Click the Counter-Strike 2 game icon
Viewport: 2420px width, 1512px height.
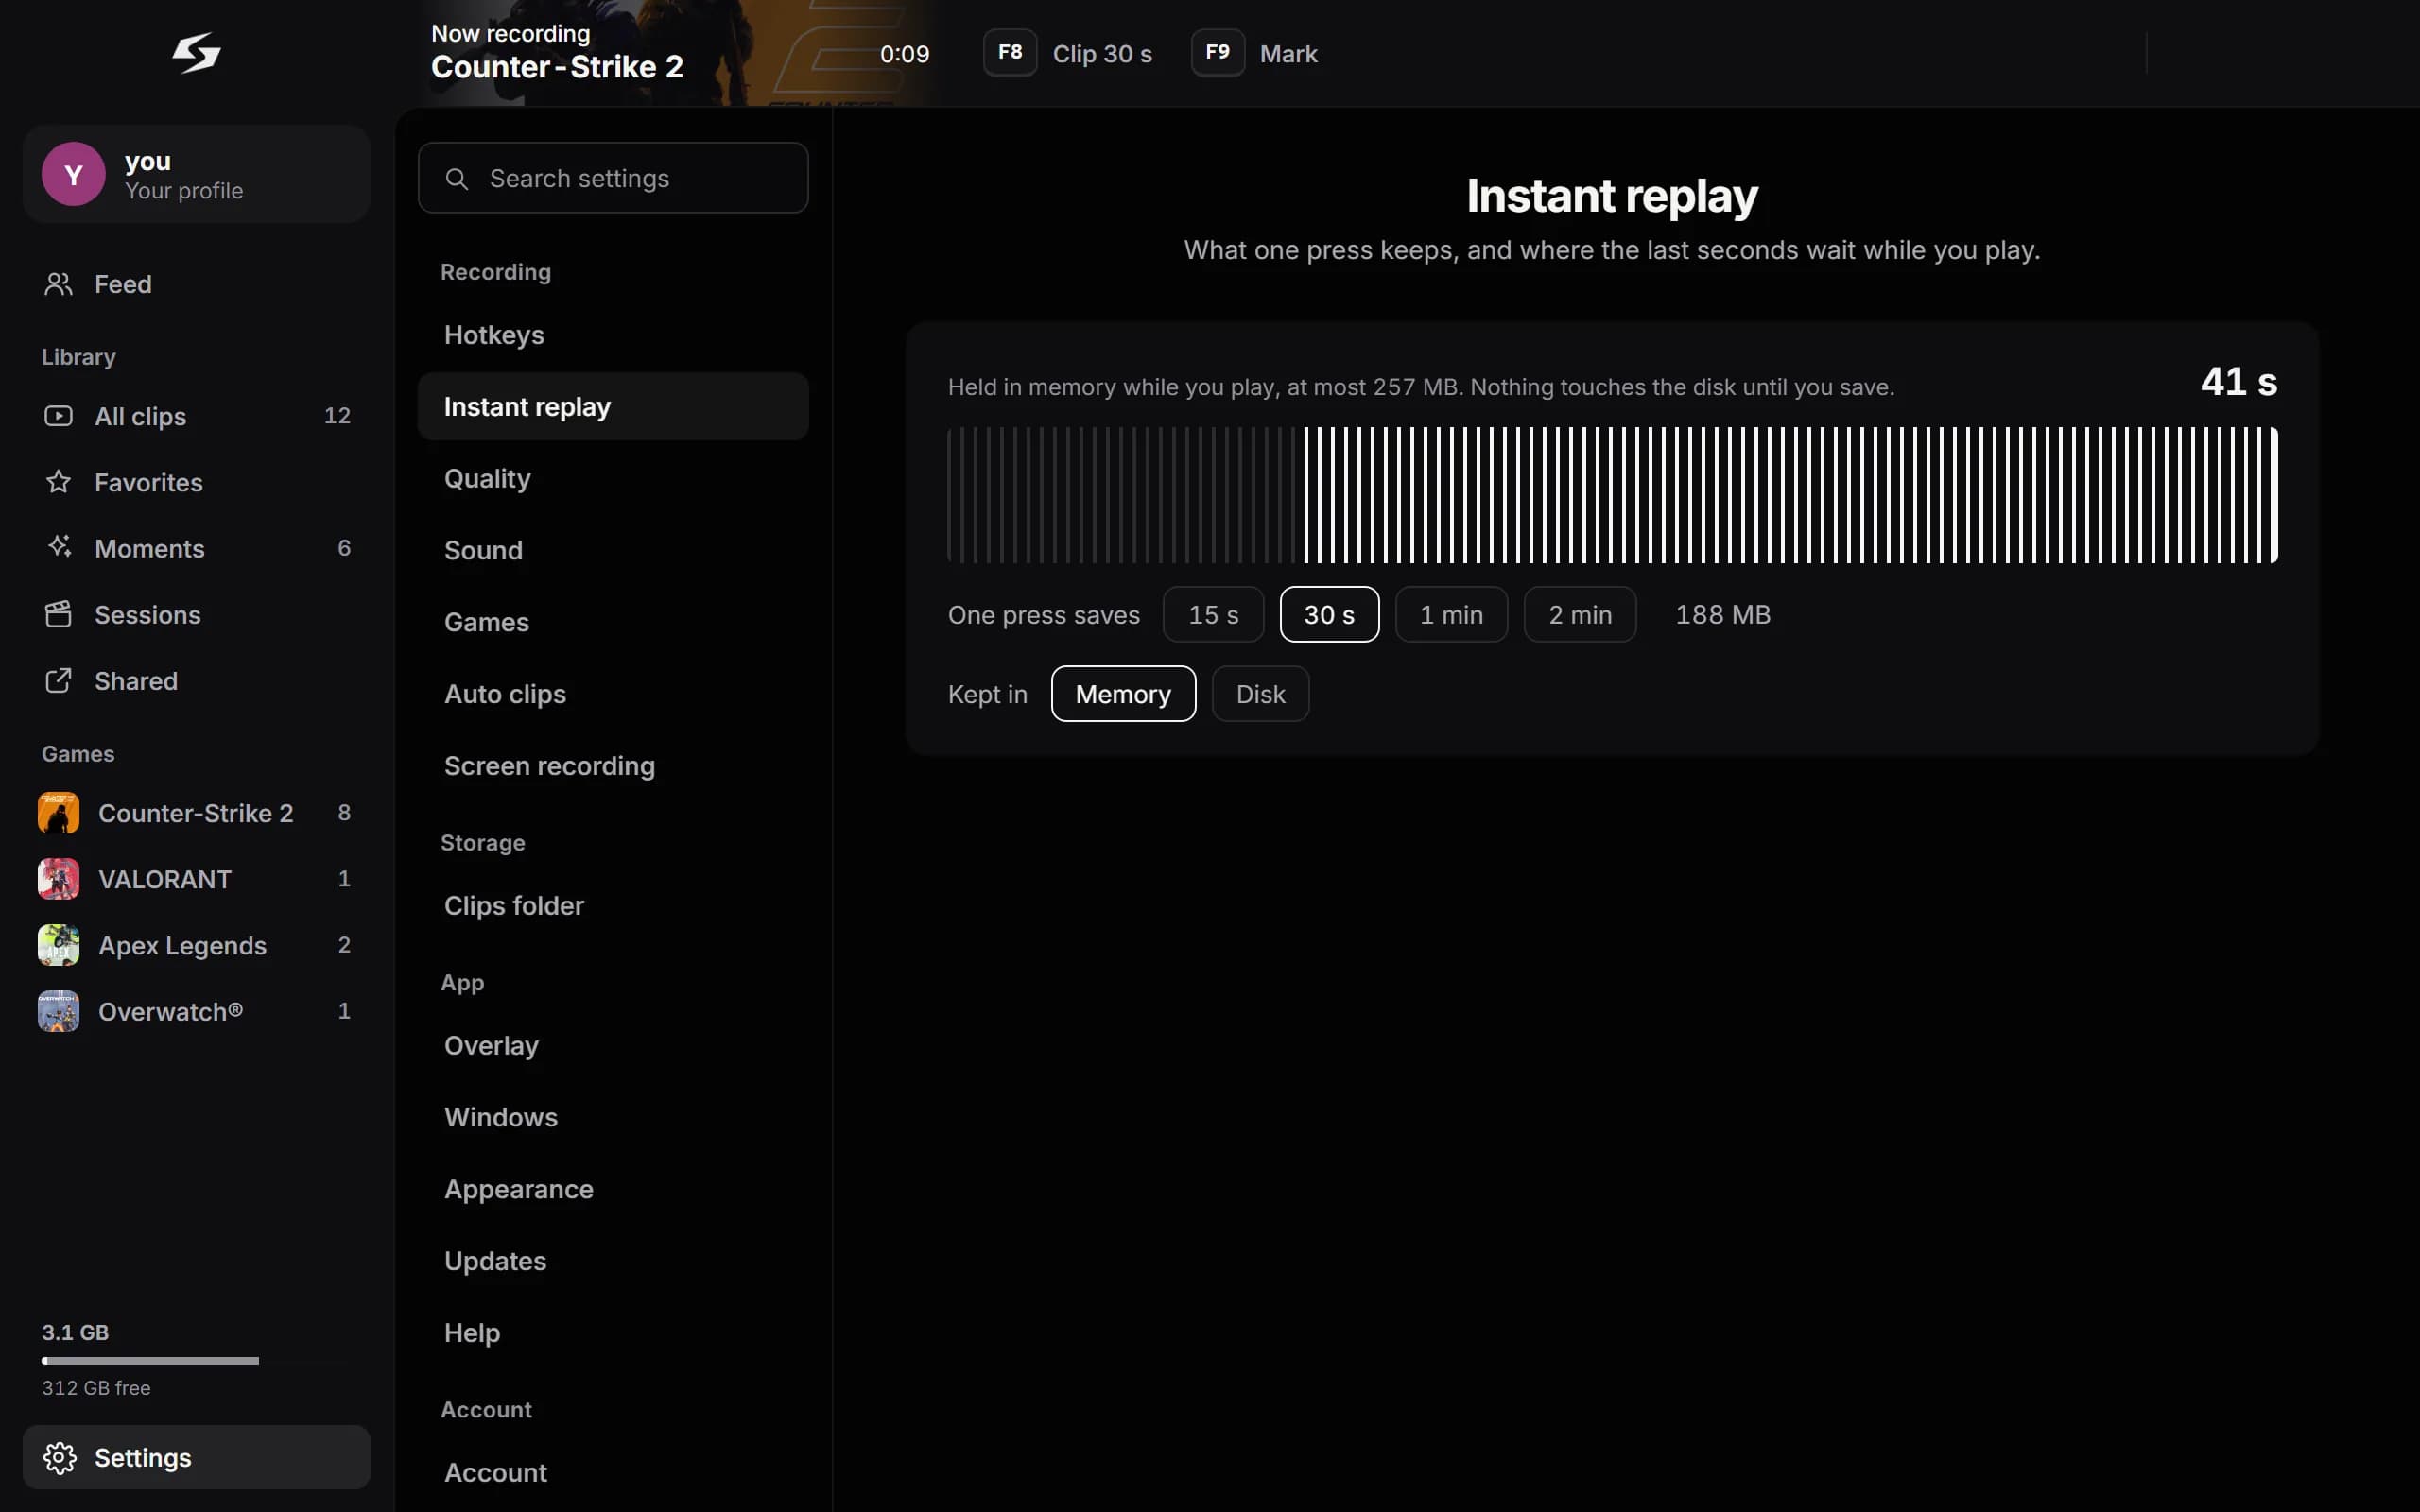(58, 813)
